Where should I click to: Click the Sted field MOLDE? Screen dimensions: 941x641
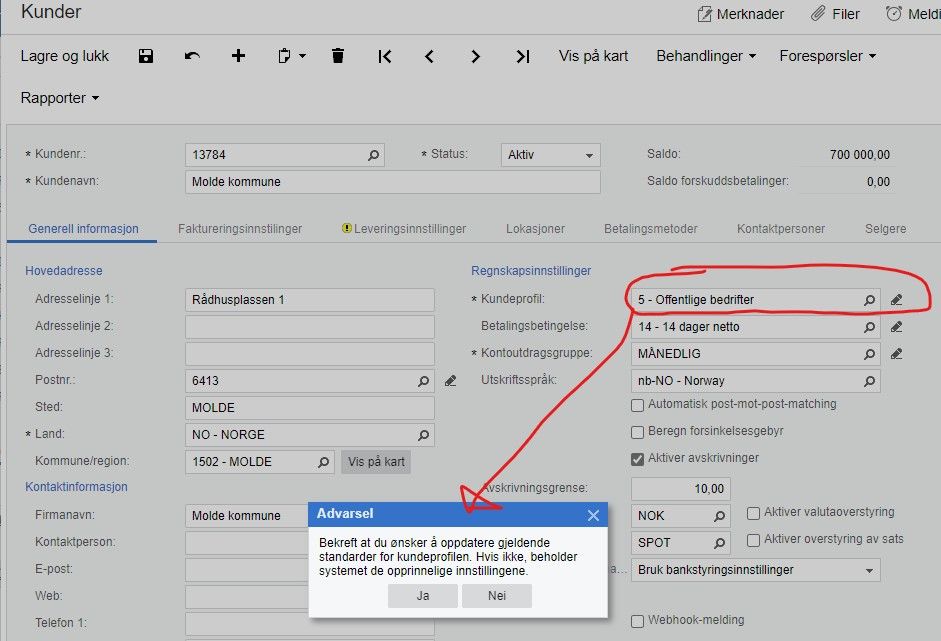coord(310,408)
